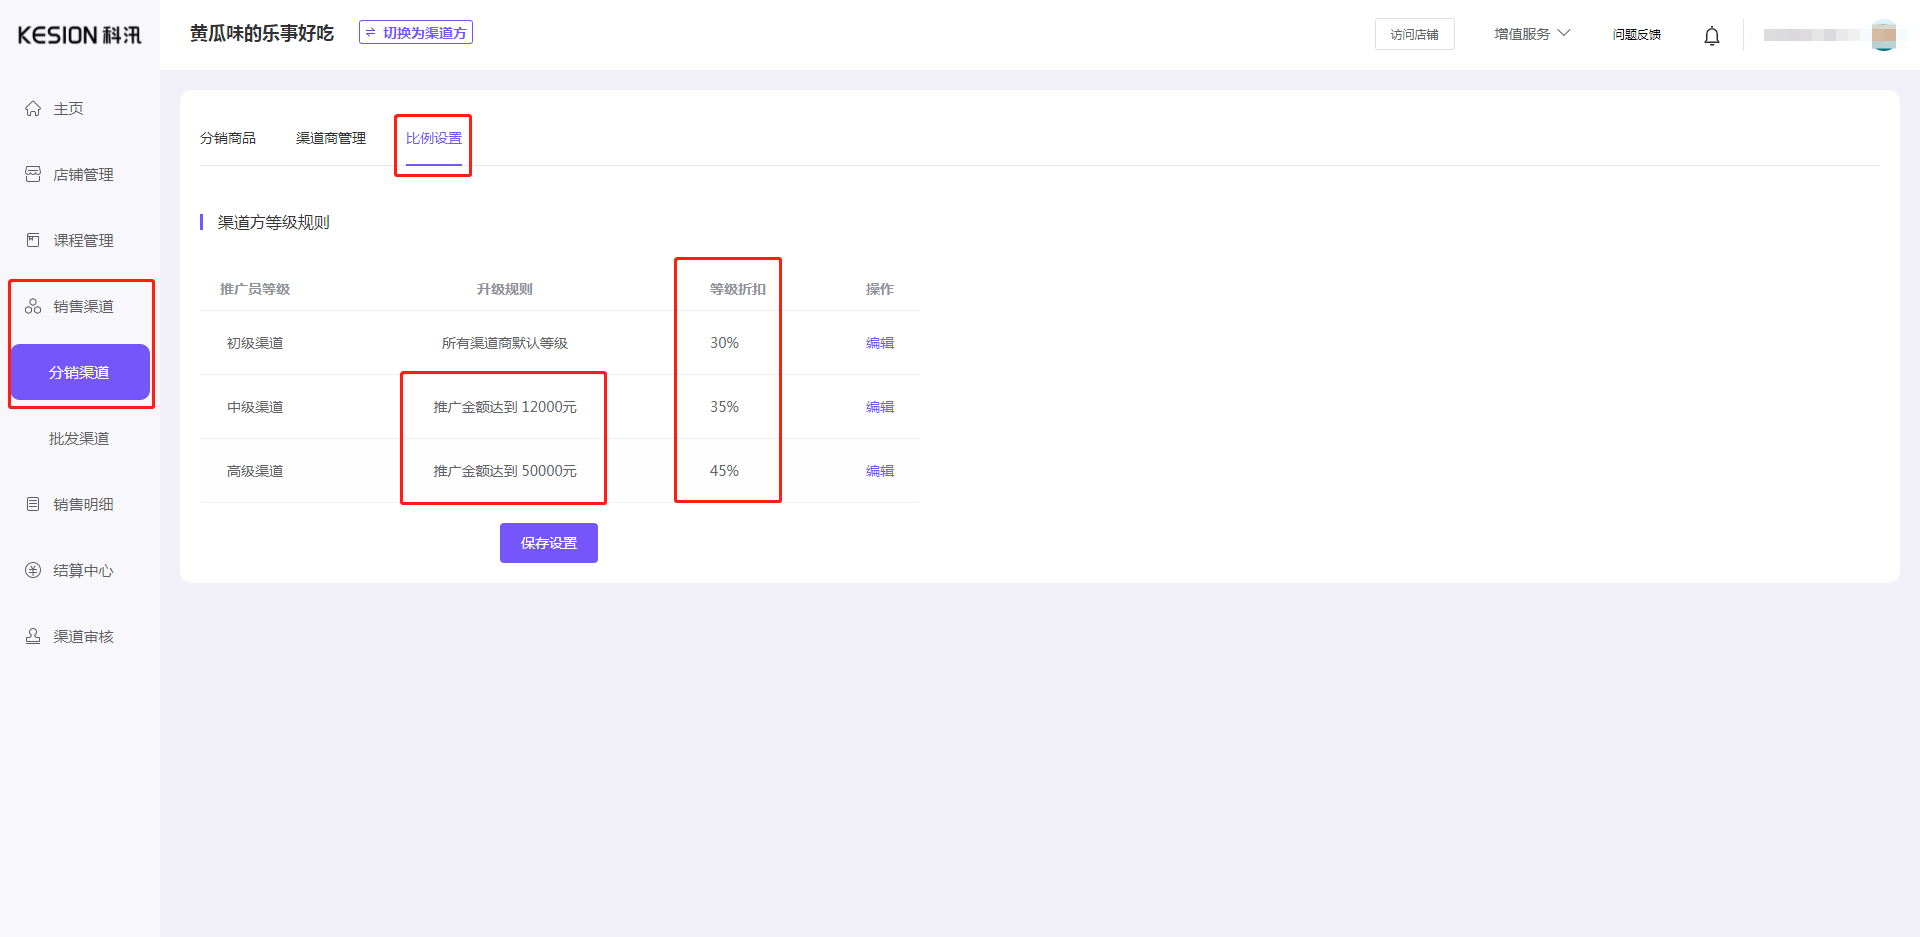Open notifications bell icon

coord(1711,36)
